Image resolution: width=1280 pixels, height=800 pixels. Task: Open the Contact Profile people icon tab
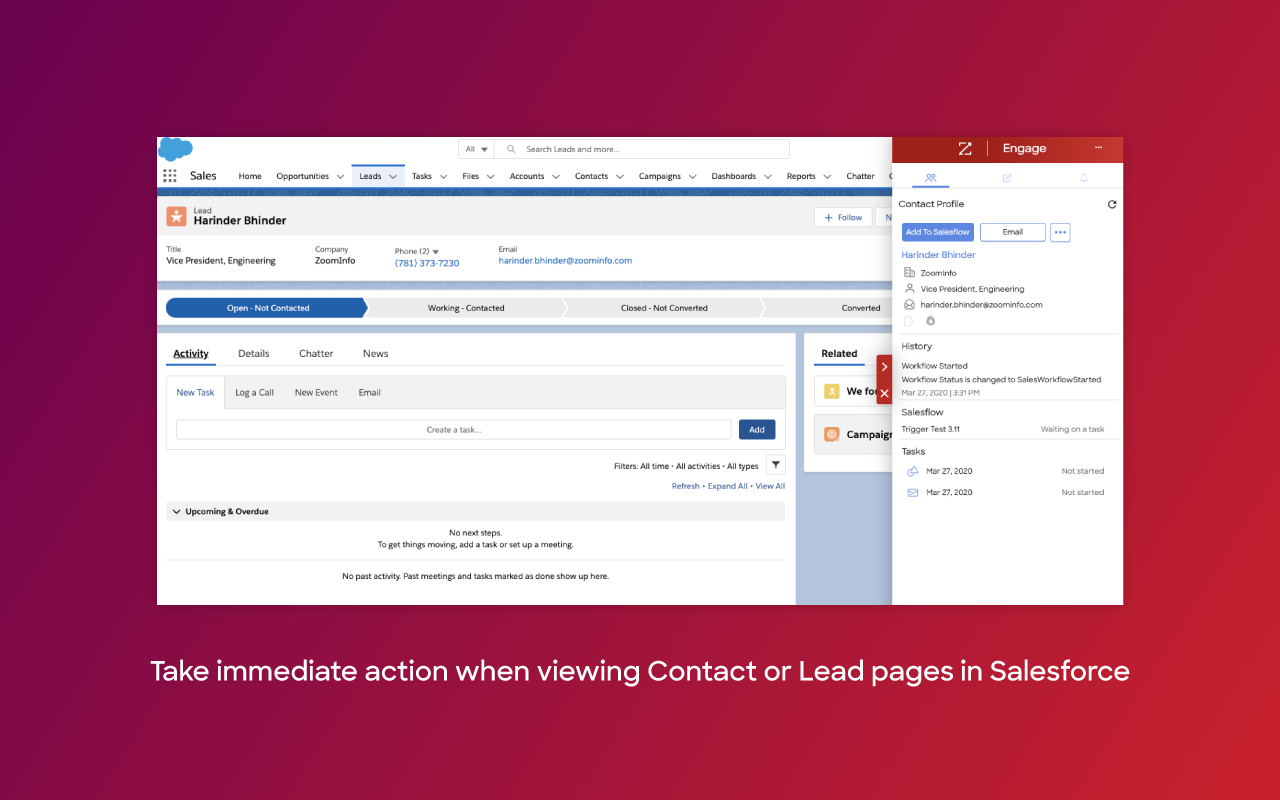(x=928, y=177)
